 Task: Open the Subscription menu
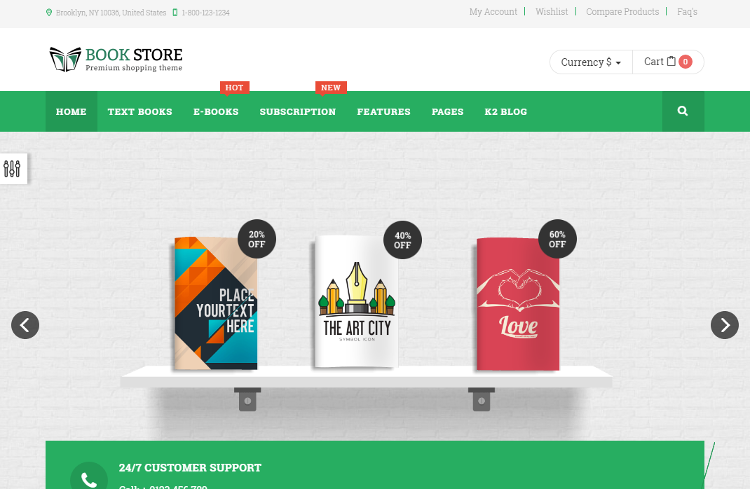click(298, 111)
